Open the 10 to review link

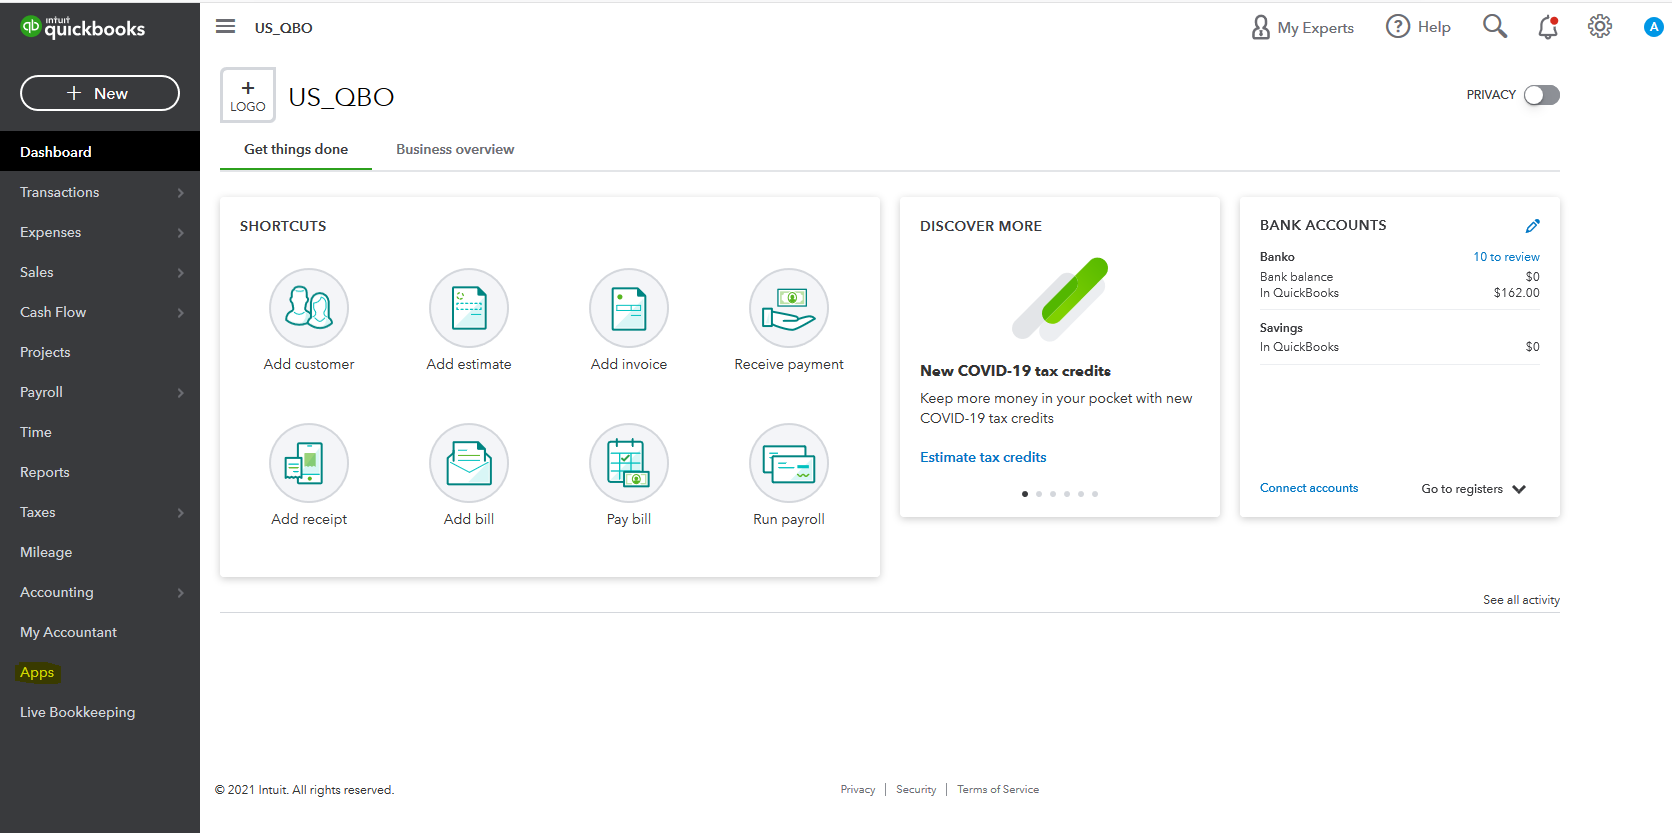1506,257
